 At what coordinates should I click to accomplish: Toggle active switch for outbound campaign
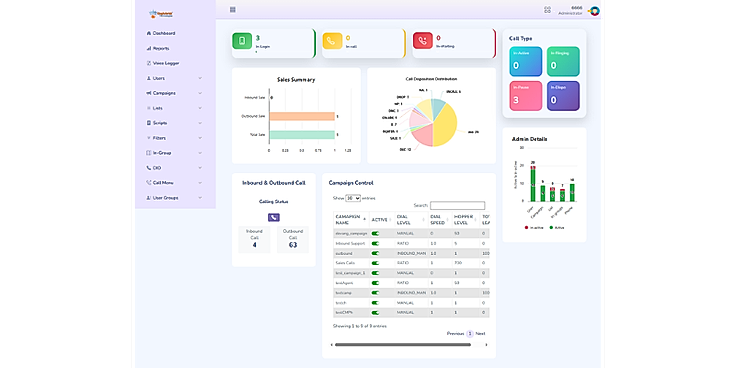[x=376, y=253]
